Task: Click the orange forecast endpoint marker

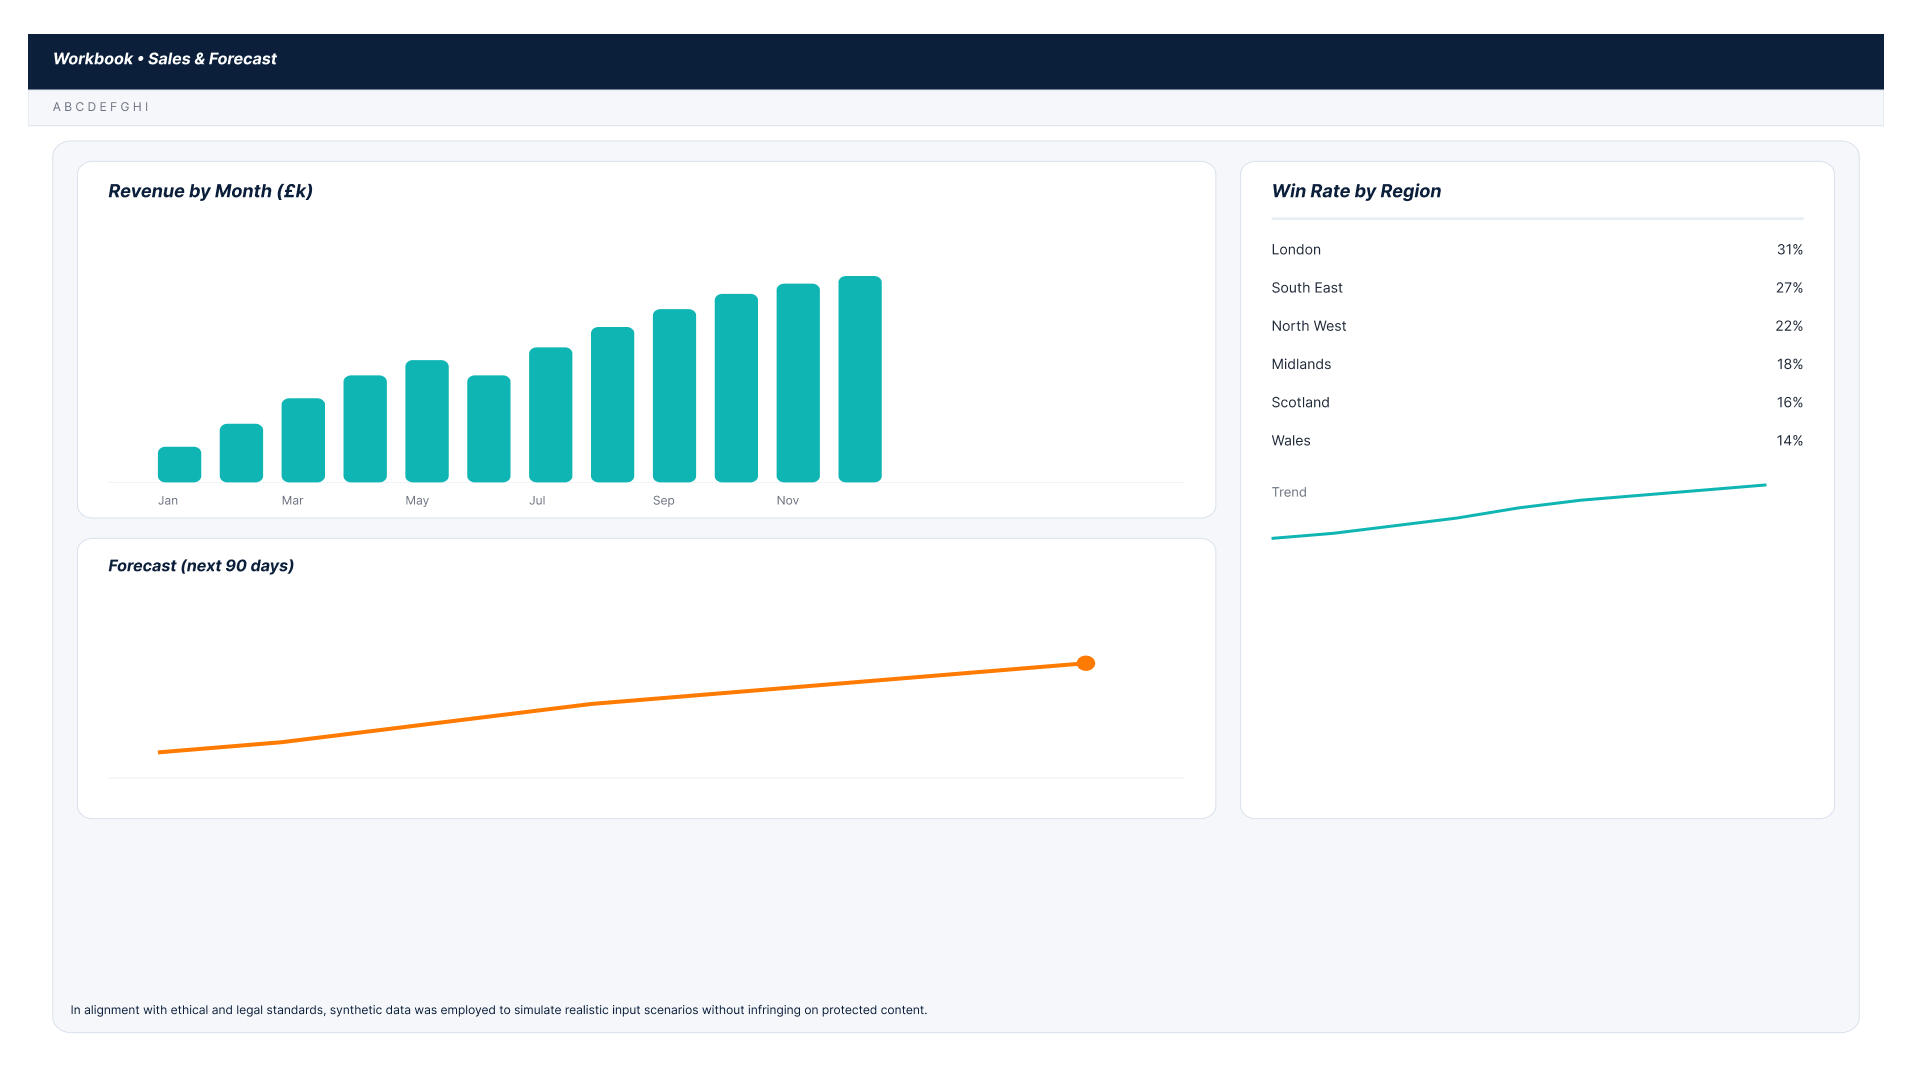Action: [x=1085, y=663]
